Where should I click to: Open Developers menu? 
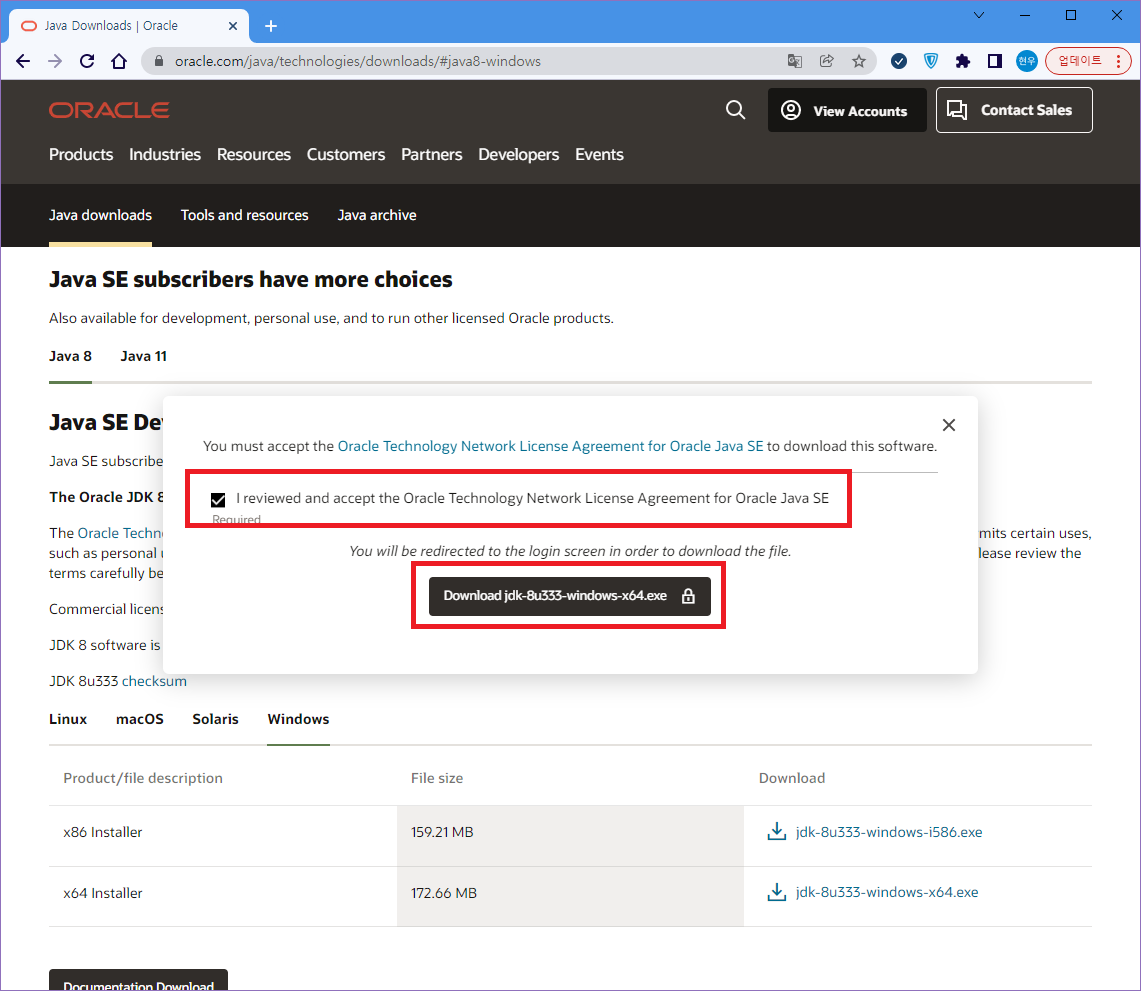pyautogui.click(x=518, y=154)
